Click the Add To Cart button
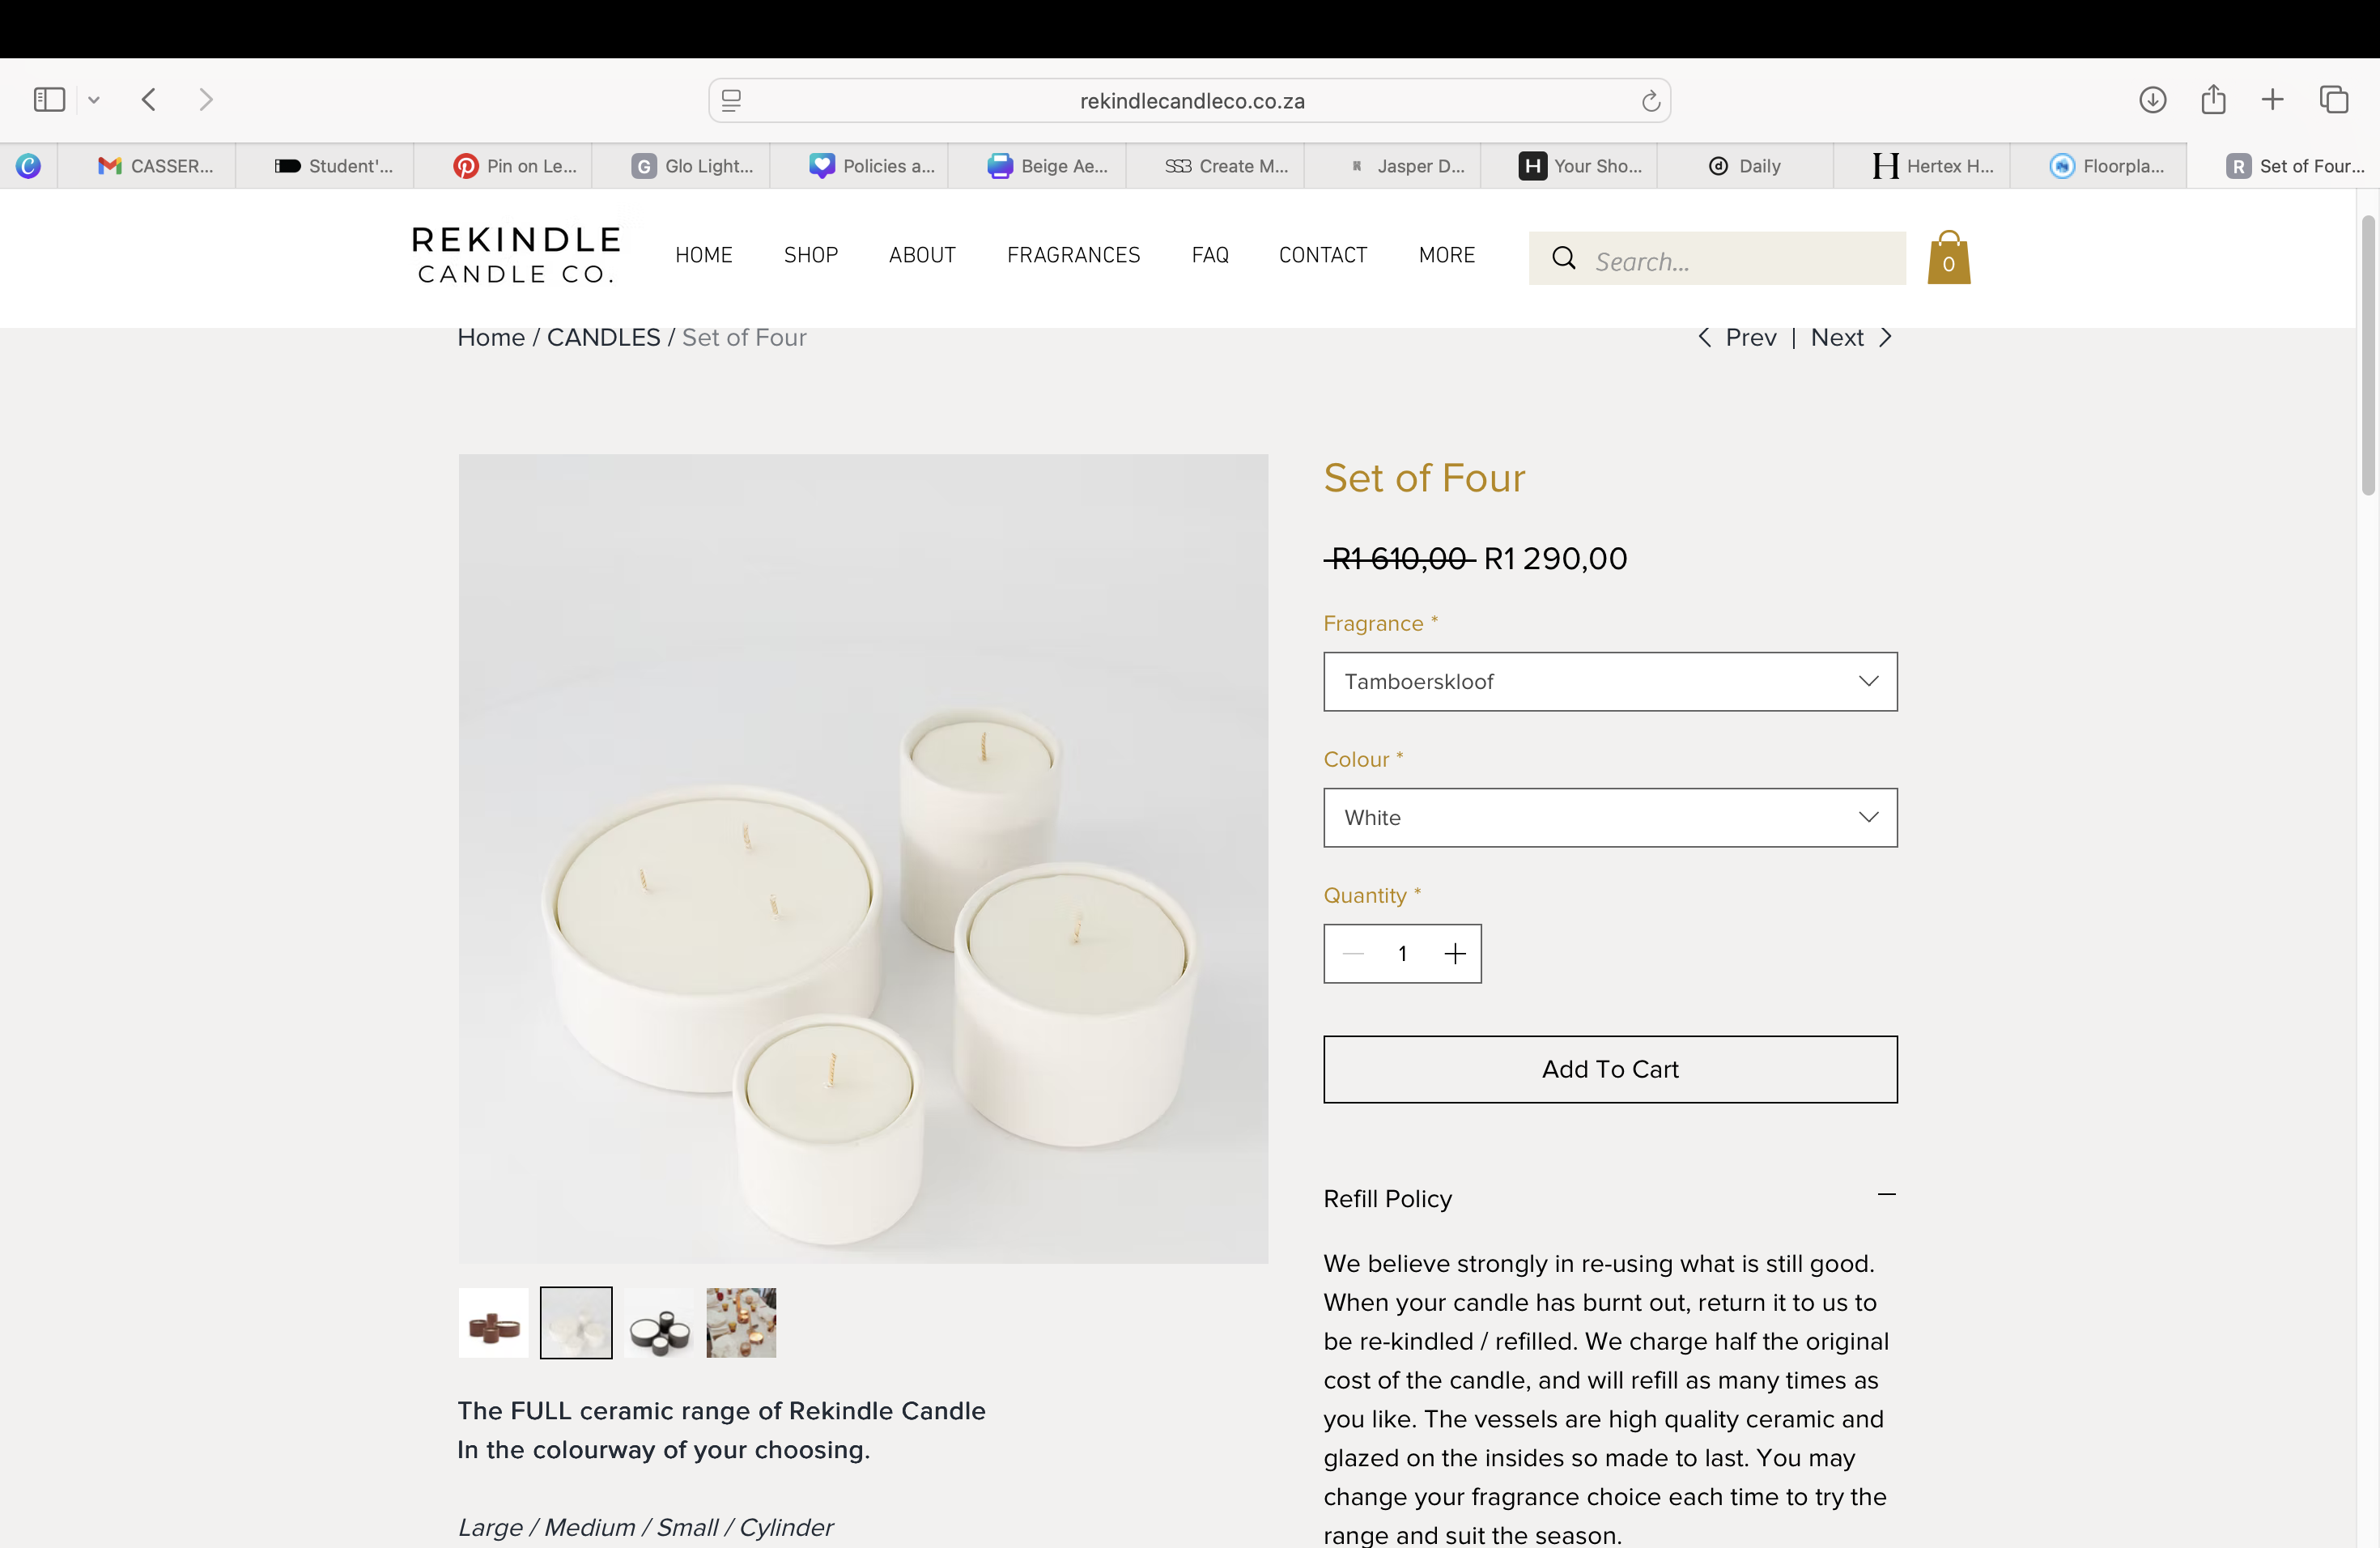 (x=1610, y=1069)
